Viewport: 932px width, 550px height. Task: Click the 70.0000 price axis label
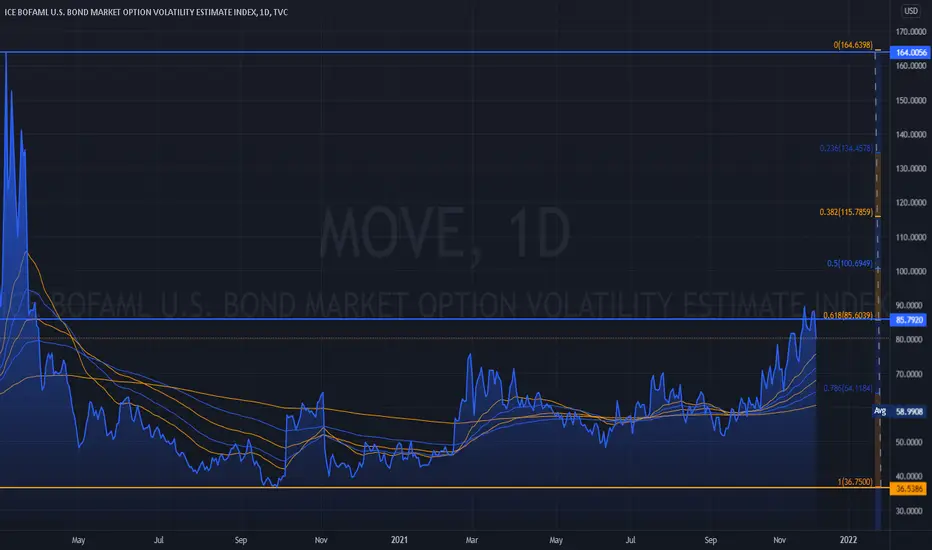tap(911, 374)
